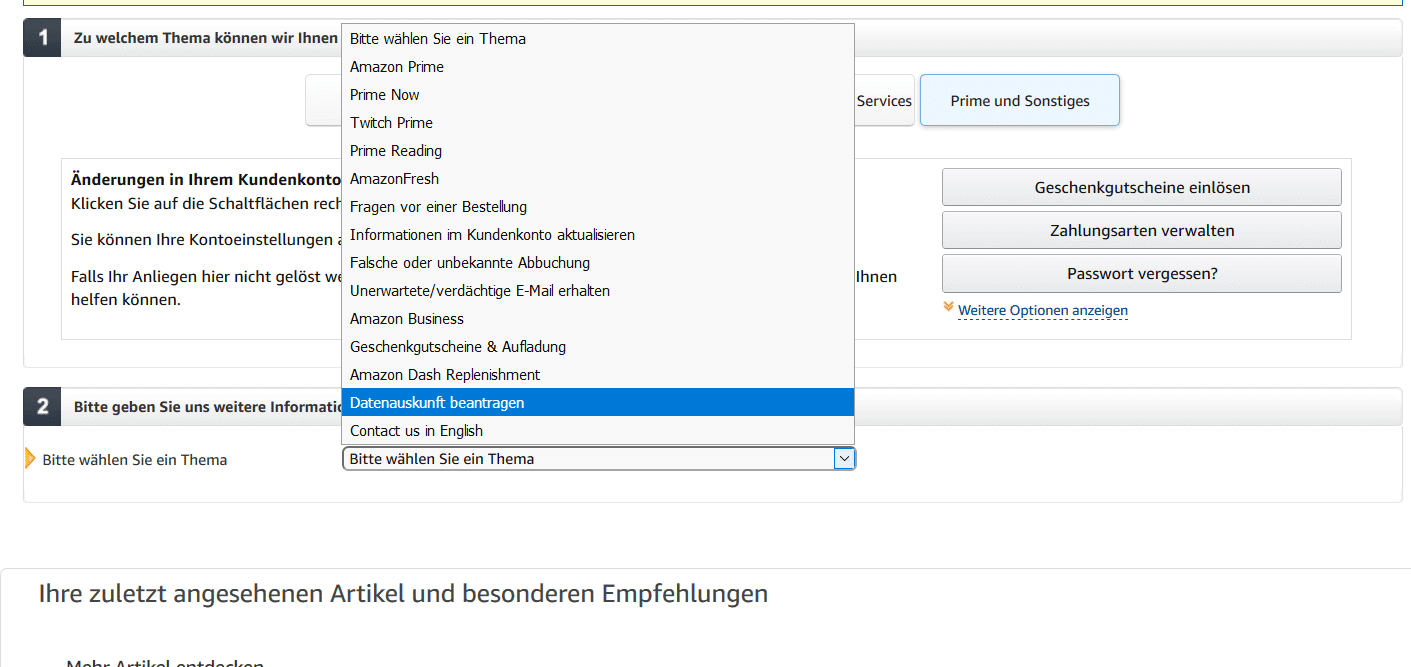Choose 'Prime Now' option in topic list

[385, 95]
